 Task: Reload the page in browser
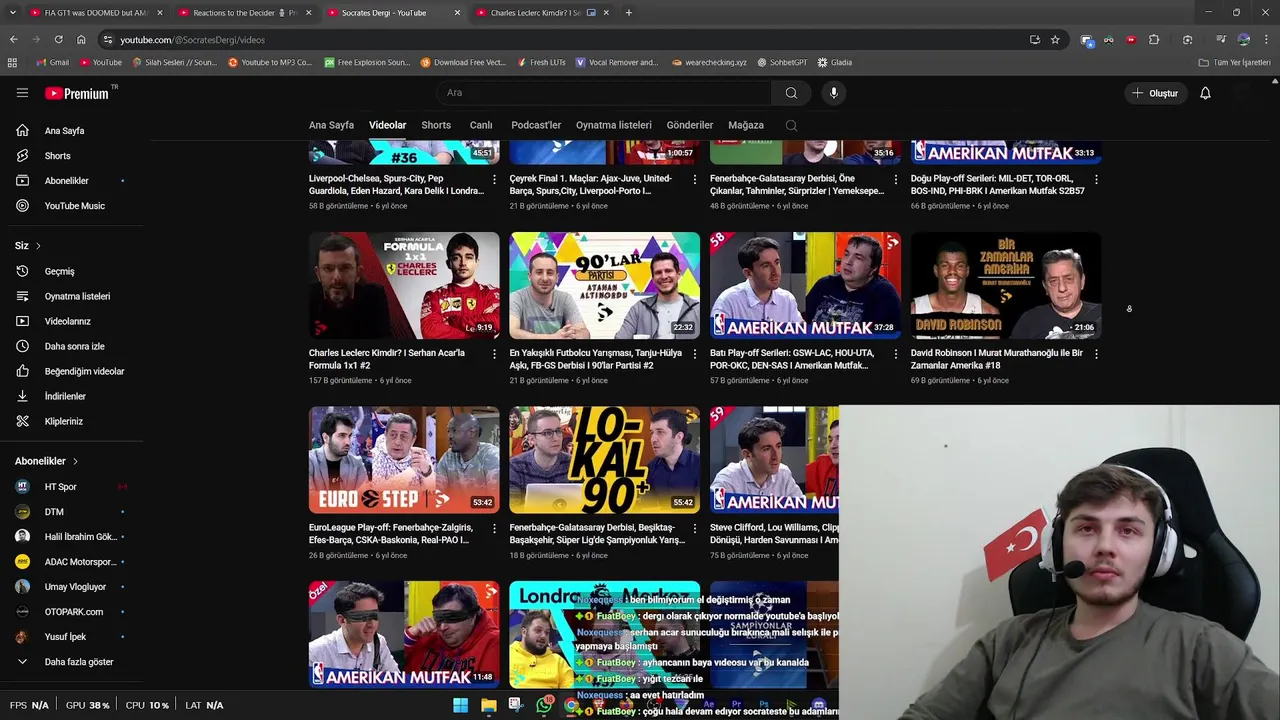click(58, 40)
